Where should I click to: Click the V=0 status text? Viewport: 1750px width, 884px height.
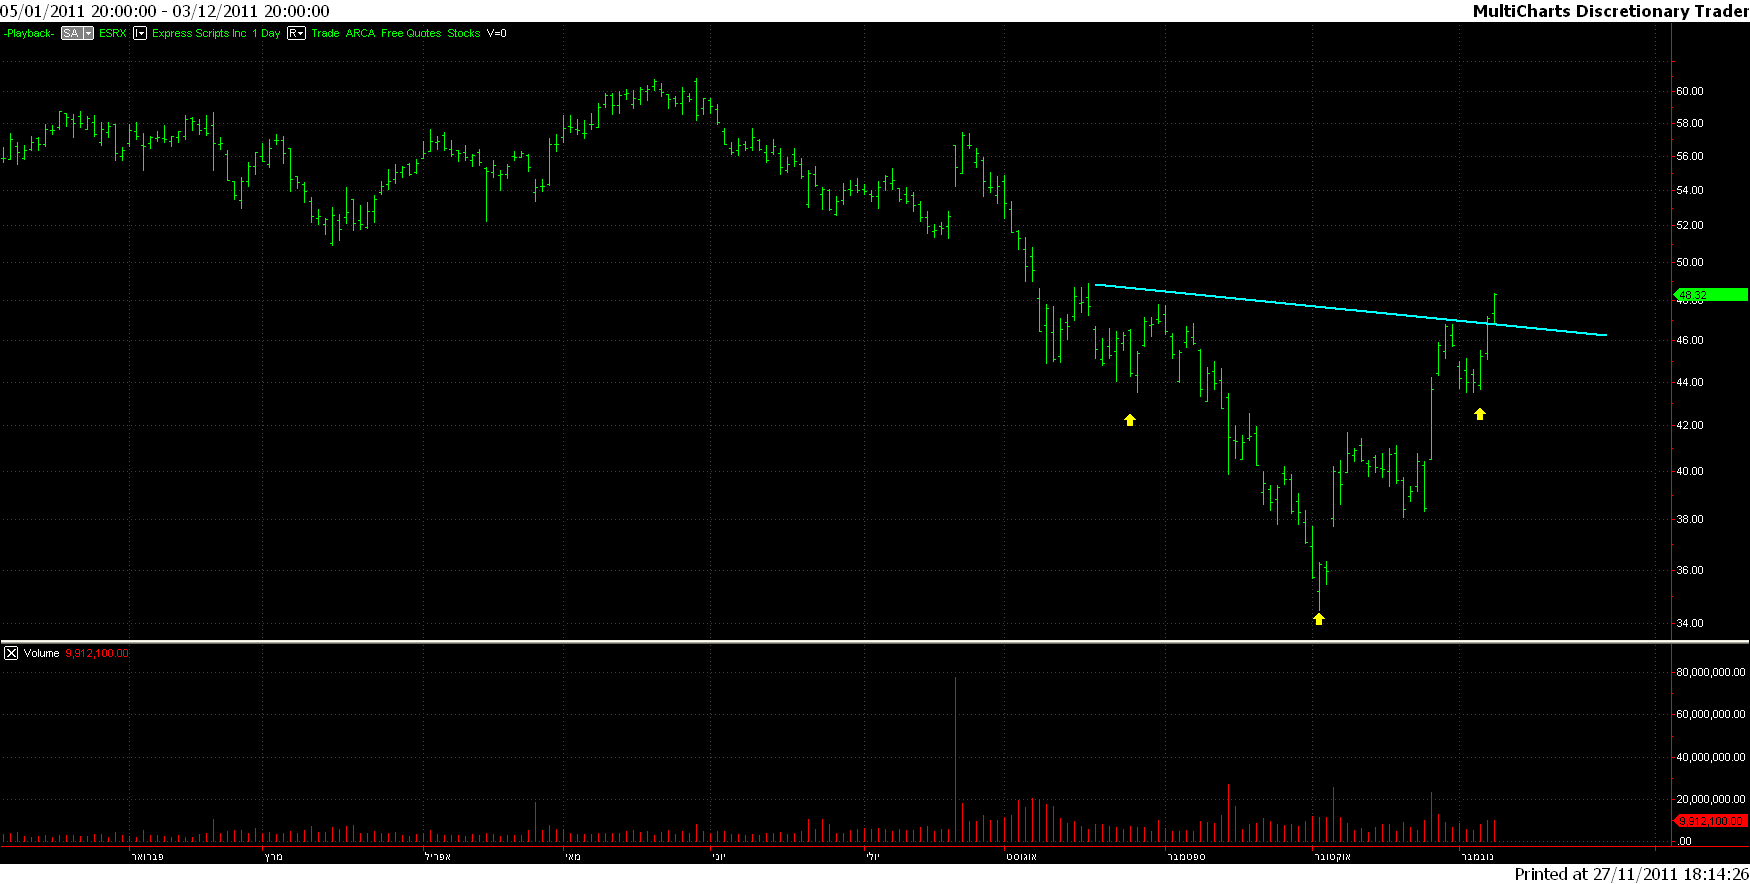click(497, 33)
